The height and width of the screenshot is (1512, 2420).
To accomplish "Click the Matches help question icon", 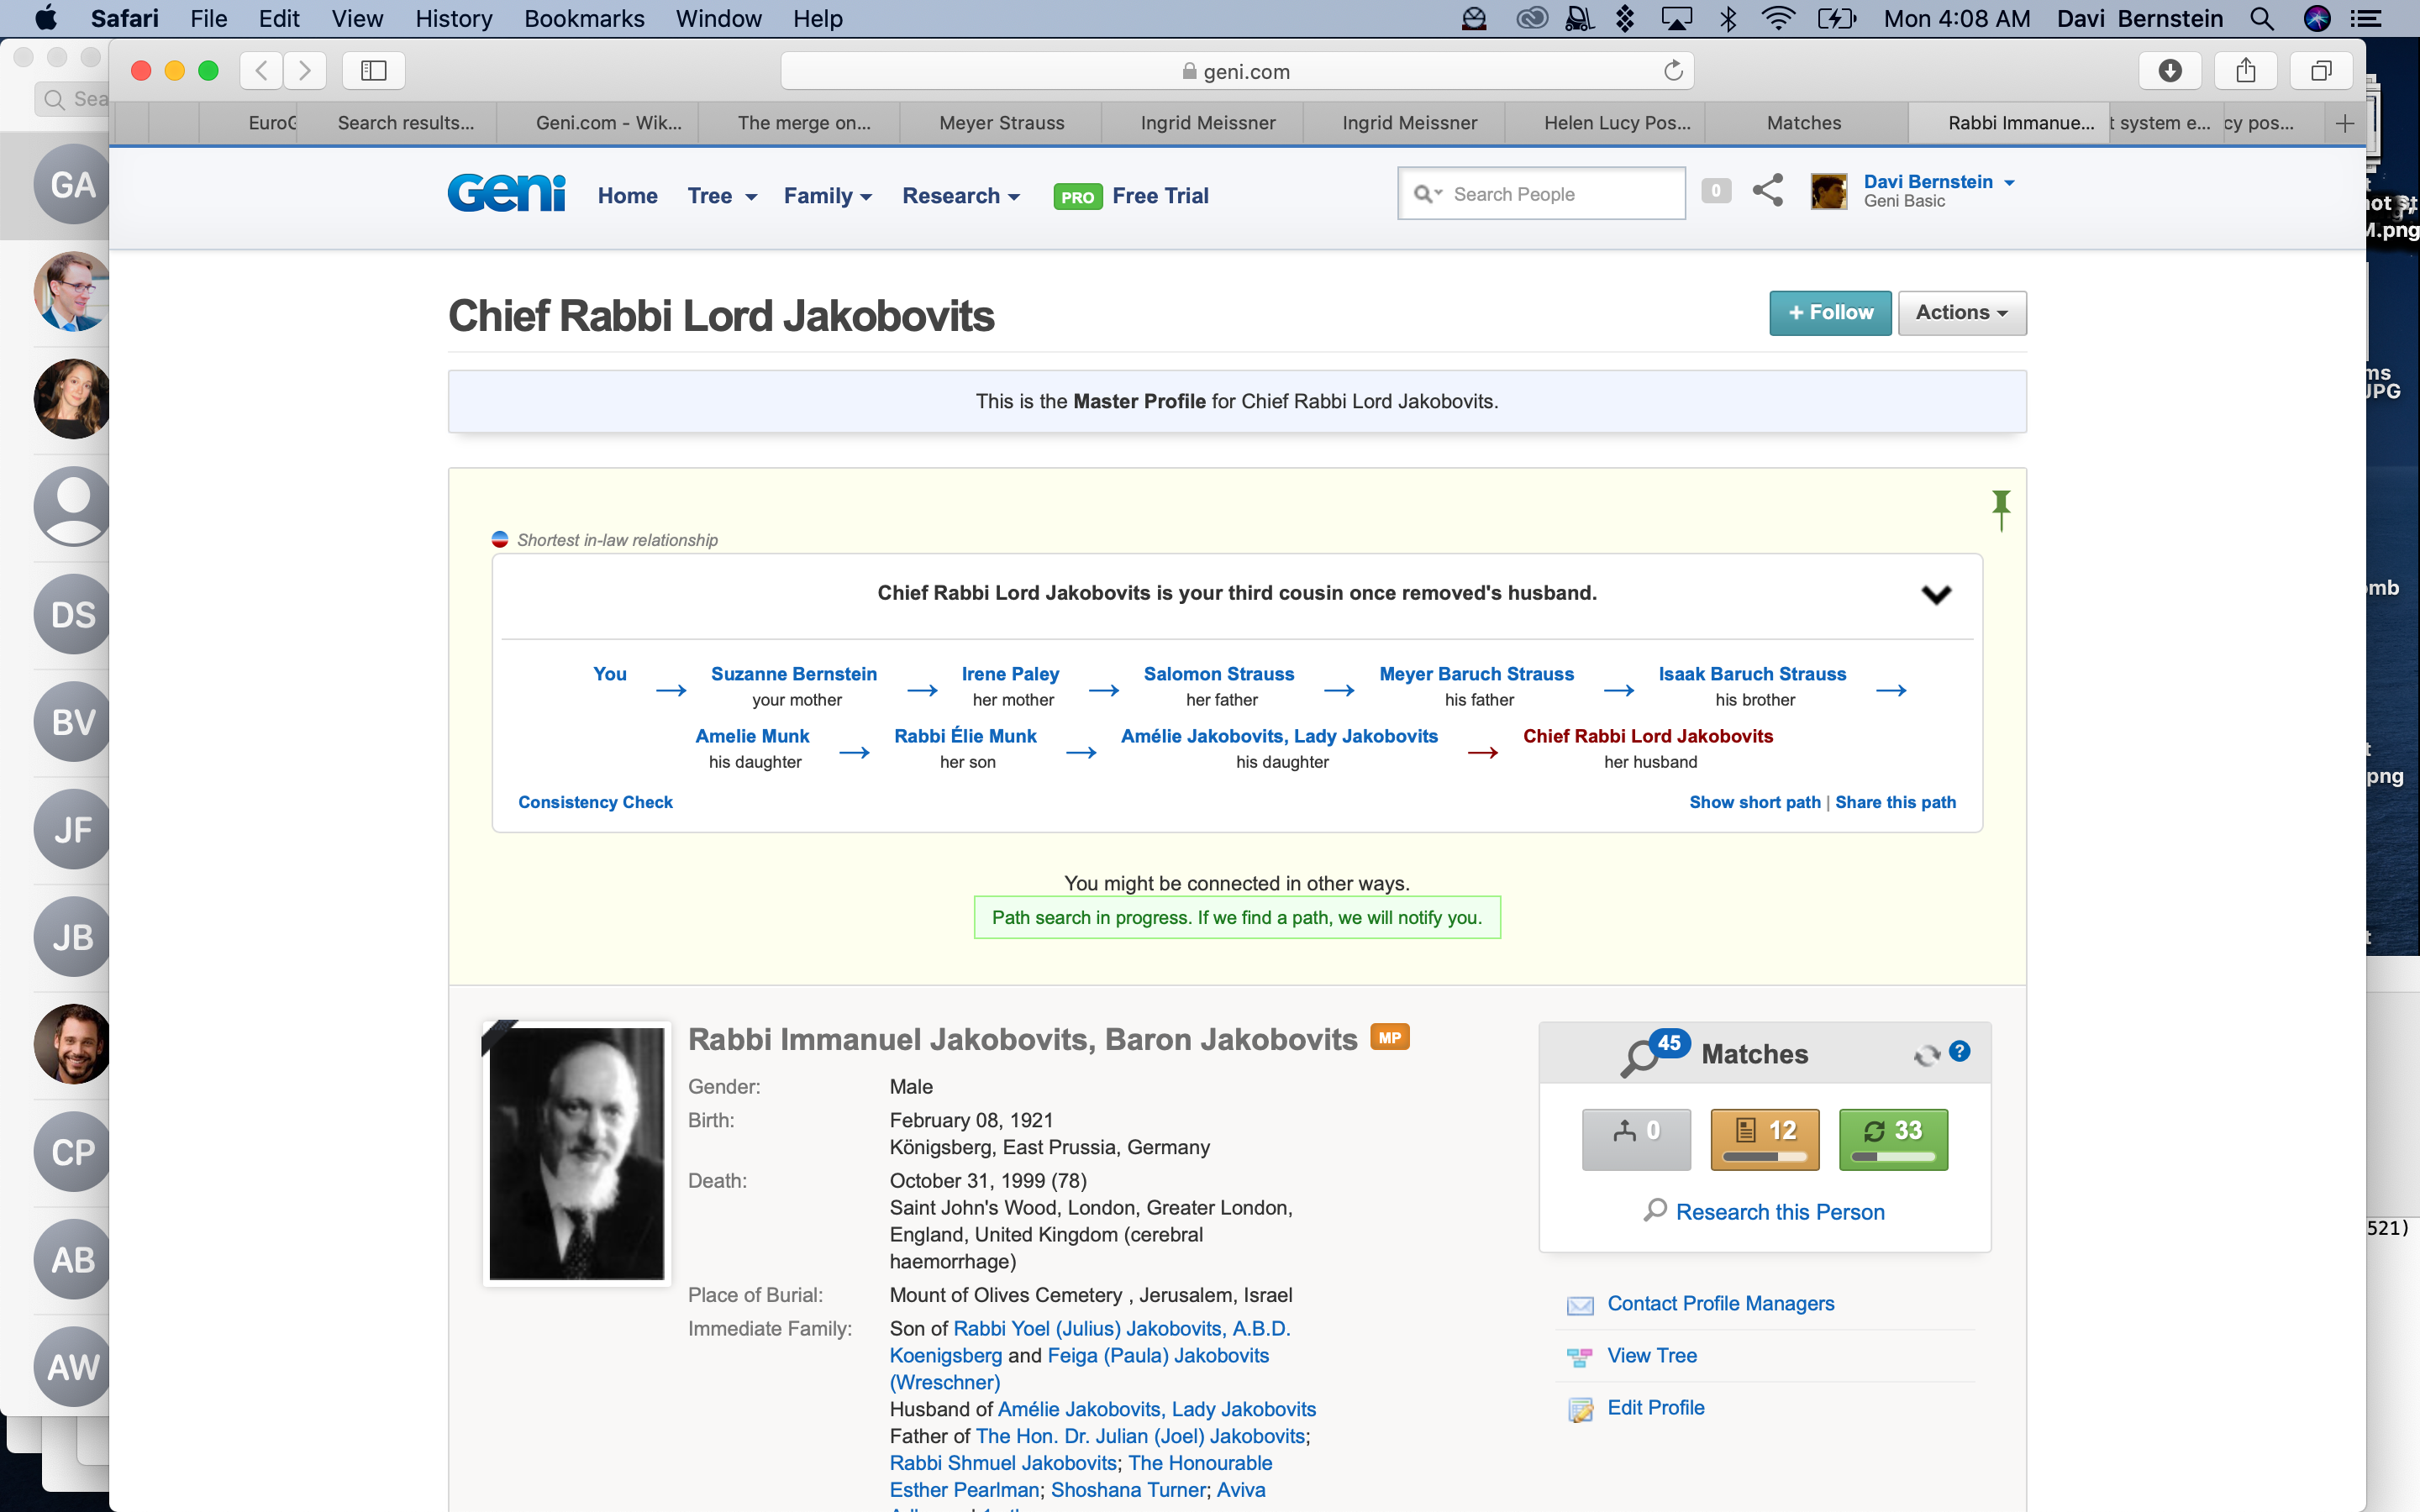I will pyautogui.click(x=1960, y=1051).
